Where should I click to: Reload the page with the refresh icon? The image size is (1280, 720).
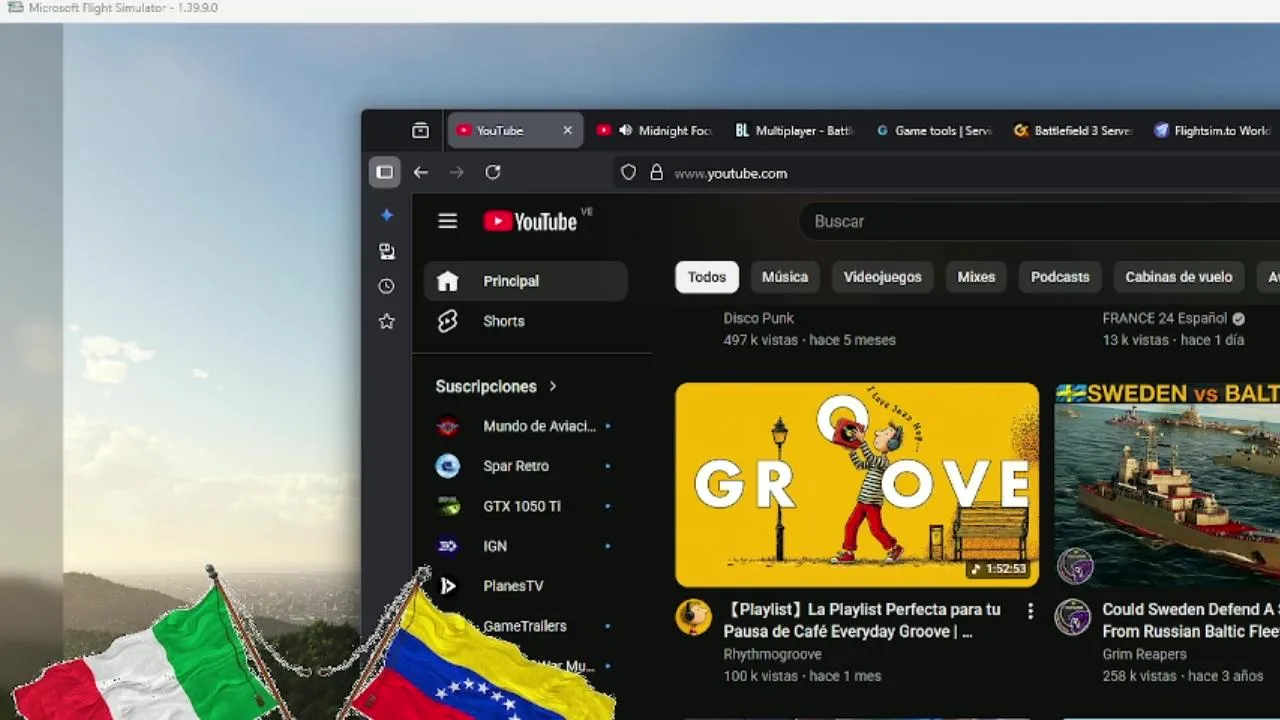pos(493,172)
